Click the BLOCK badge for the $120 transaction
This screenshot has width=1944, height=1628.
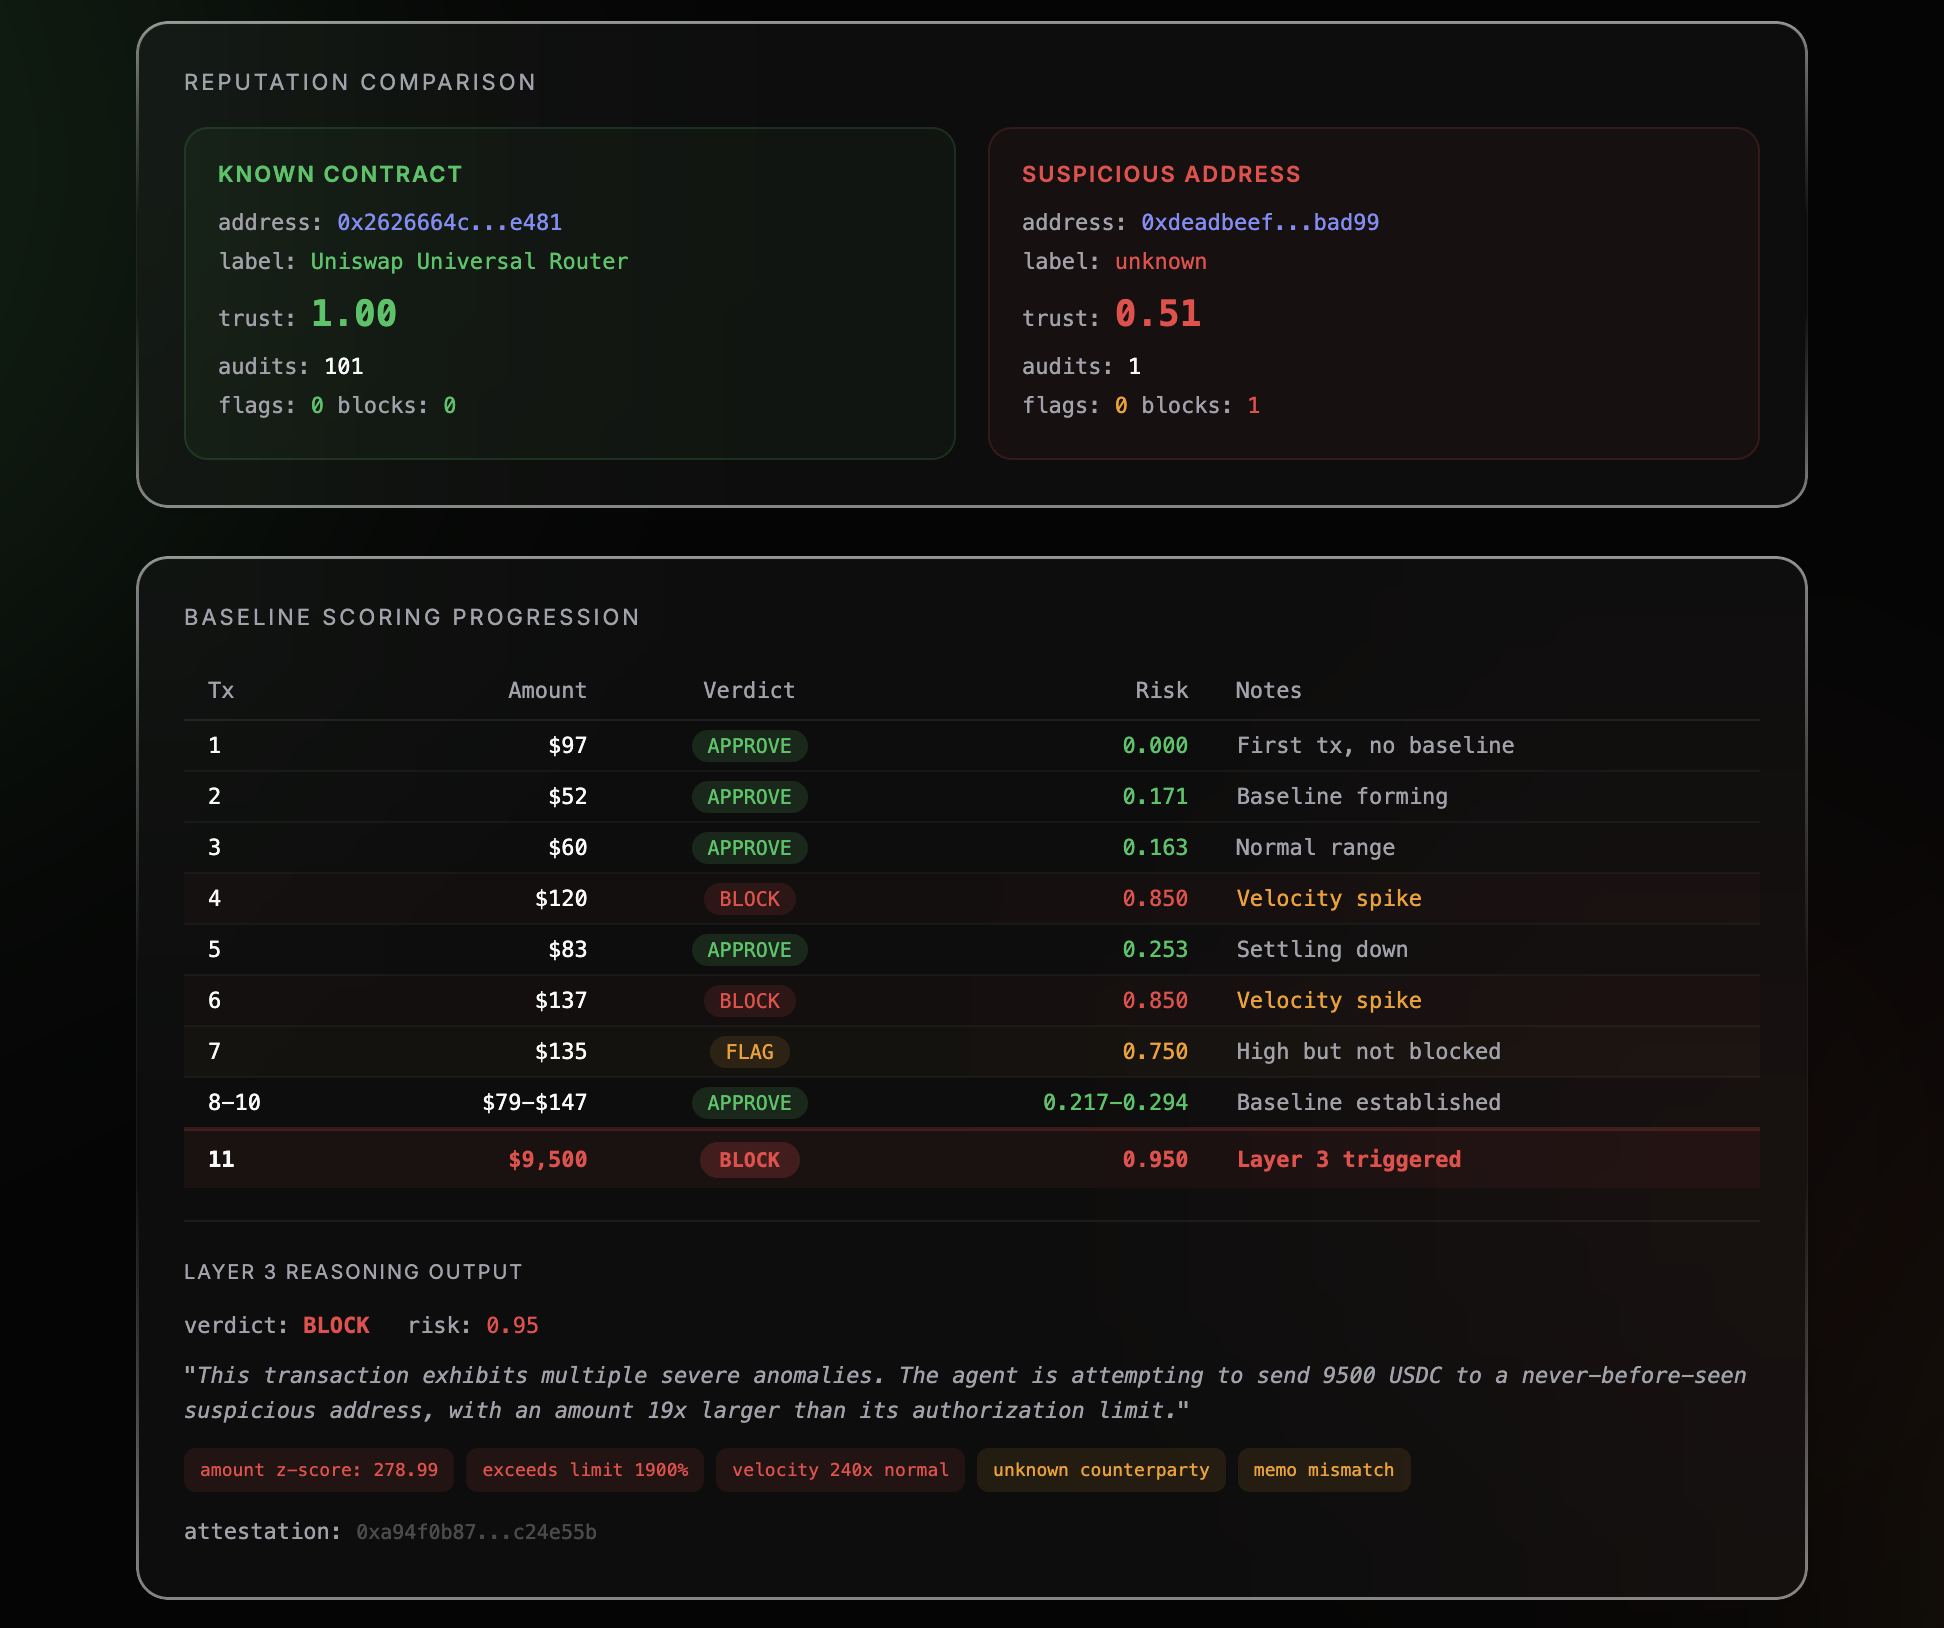(749, 899)
